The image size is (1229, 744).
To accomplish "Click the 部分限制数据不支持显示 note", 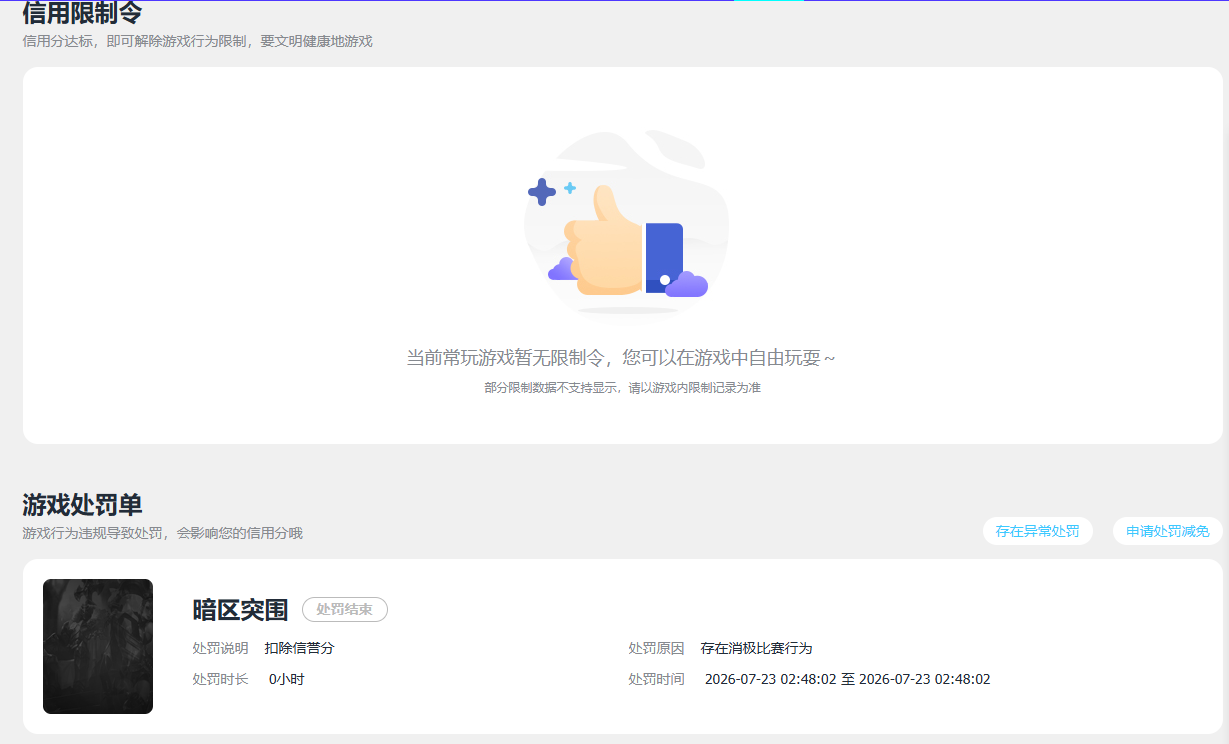I will (622, 387).
